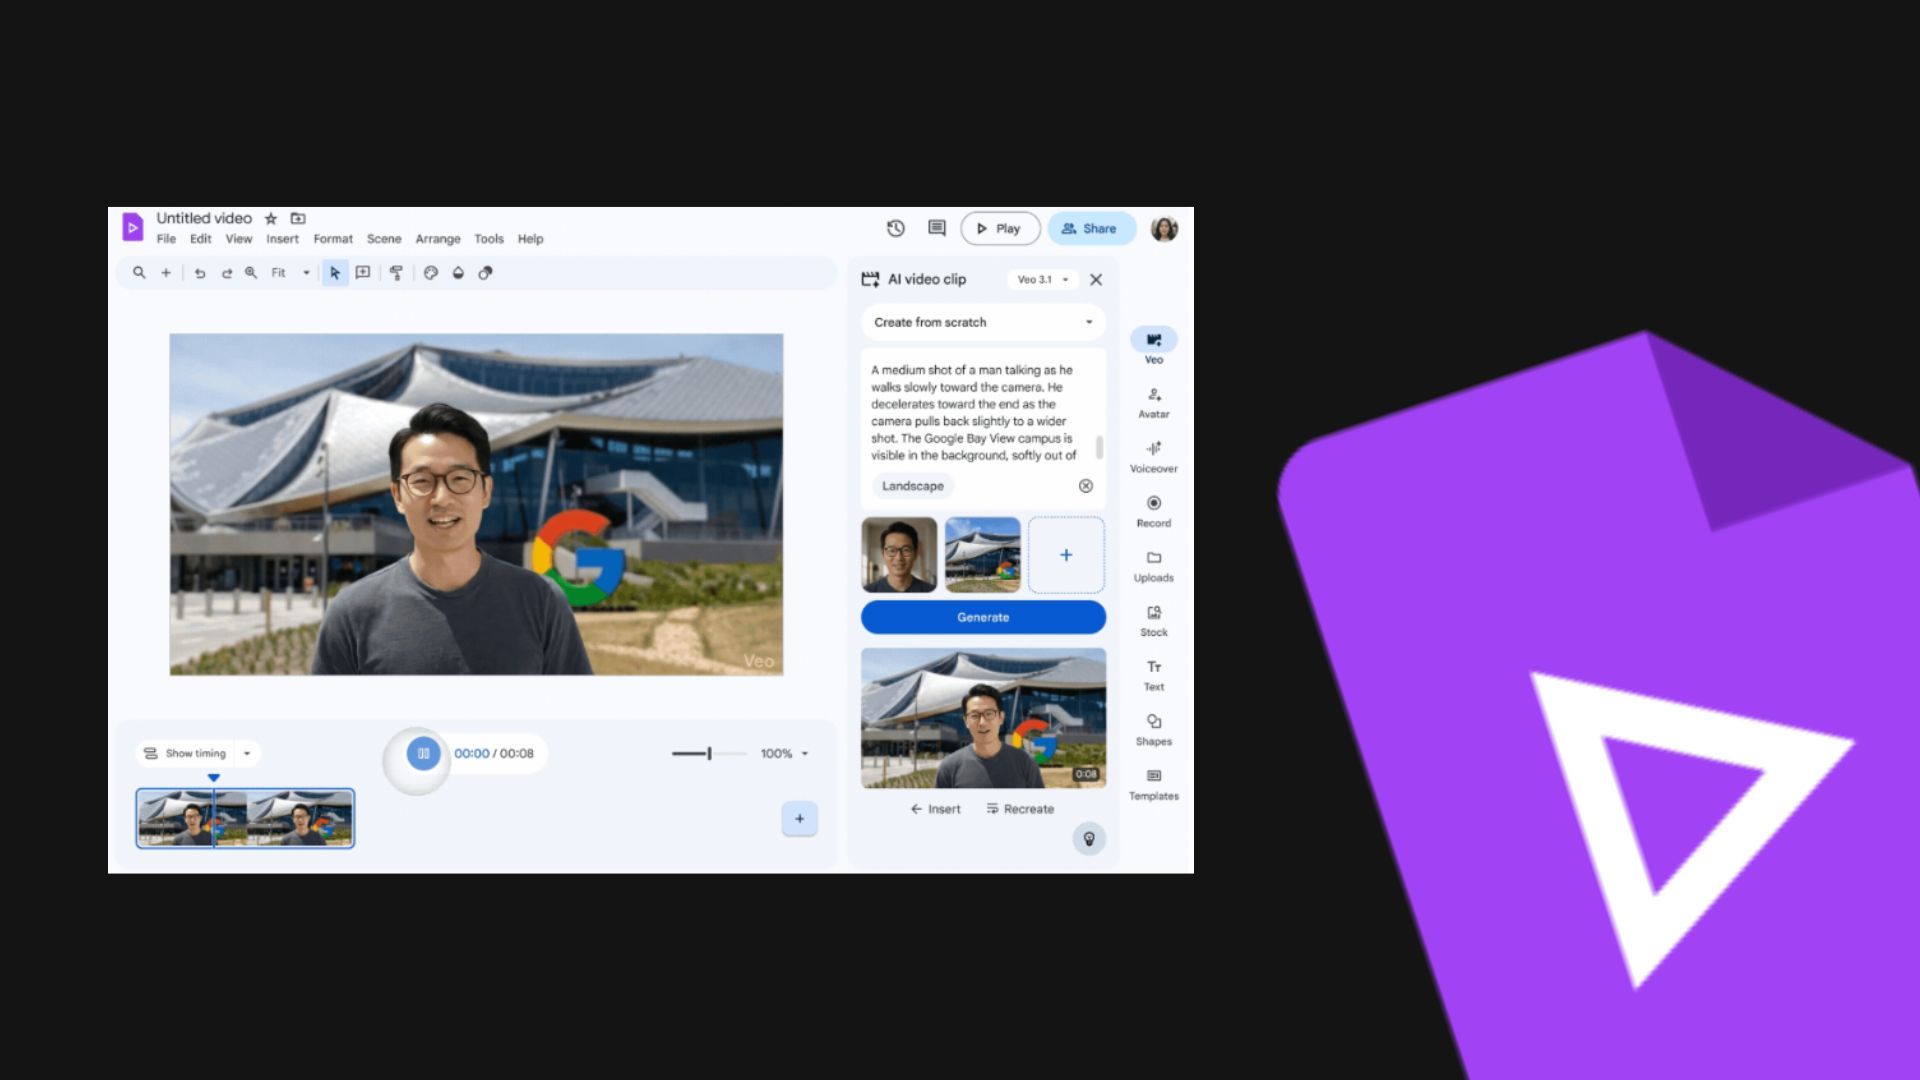
Task: Open the theme palette icon
Action: [431, 273]
